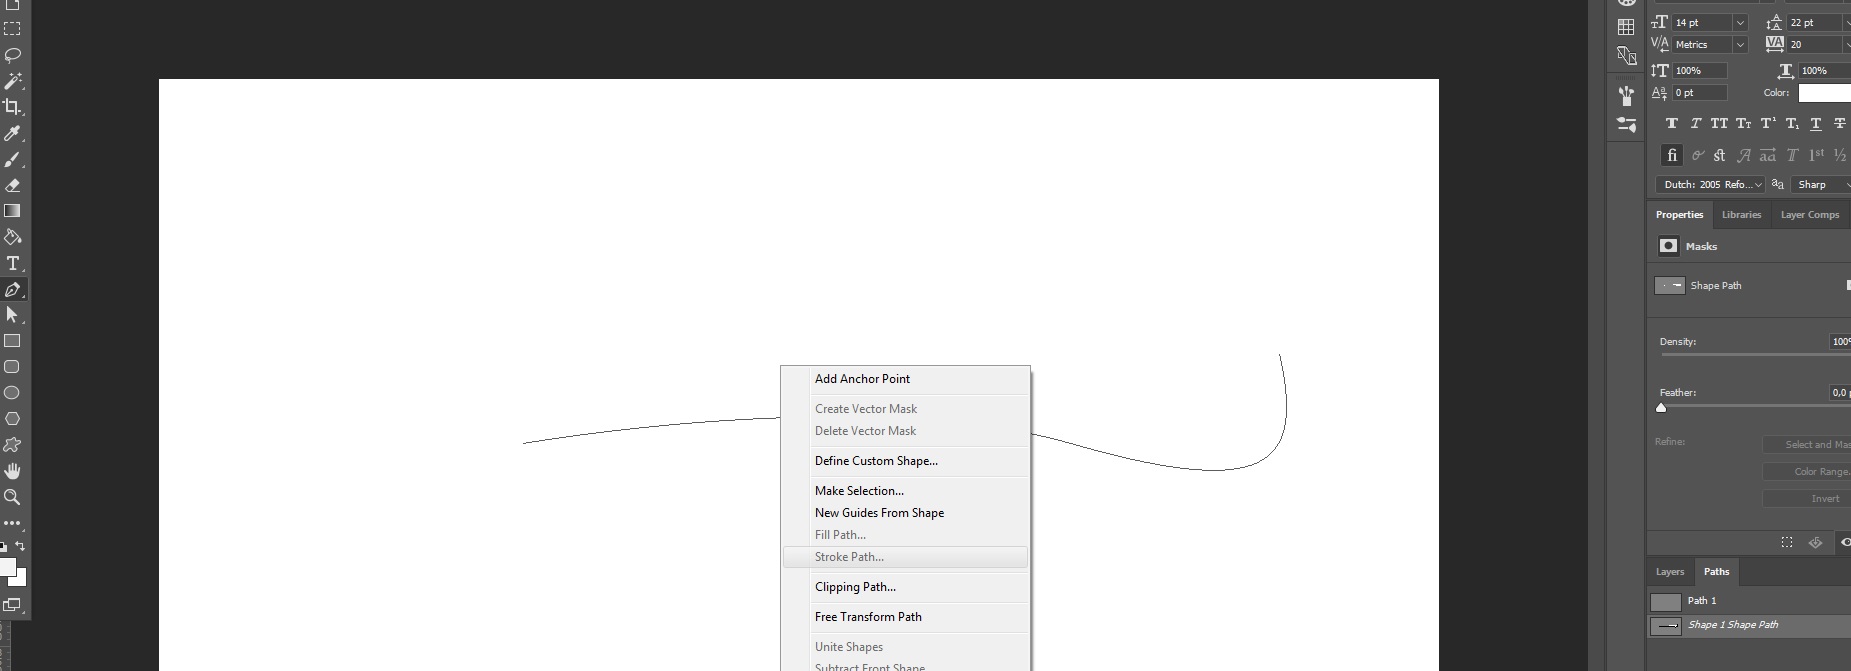Select the Lasso tool
This screenshot has width=1851, height=671.
(12, 55)
